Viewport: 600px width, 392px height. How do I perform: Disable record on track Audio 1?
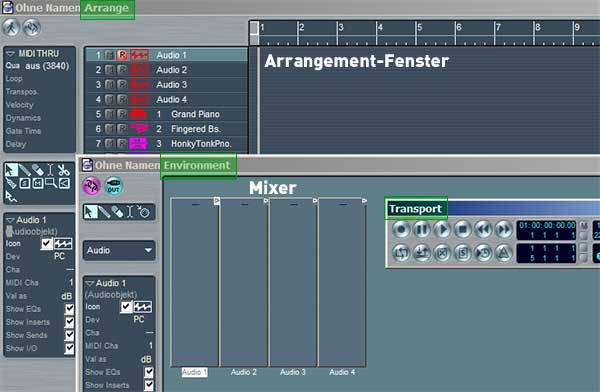coord(122,55)
